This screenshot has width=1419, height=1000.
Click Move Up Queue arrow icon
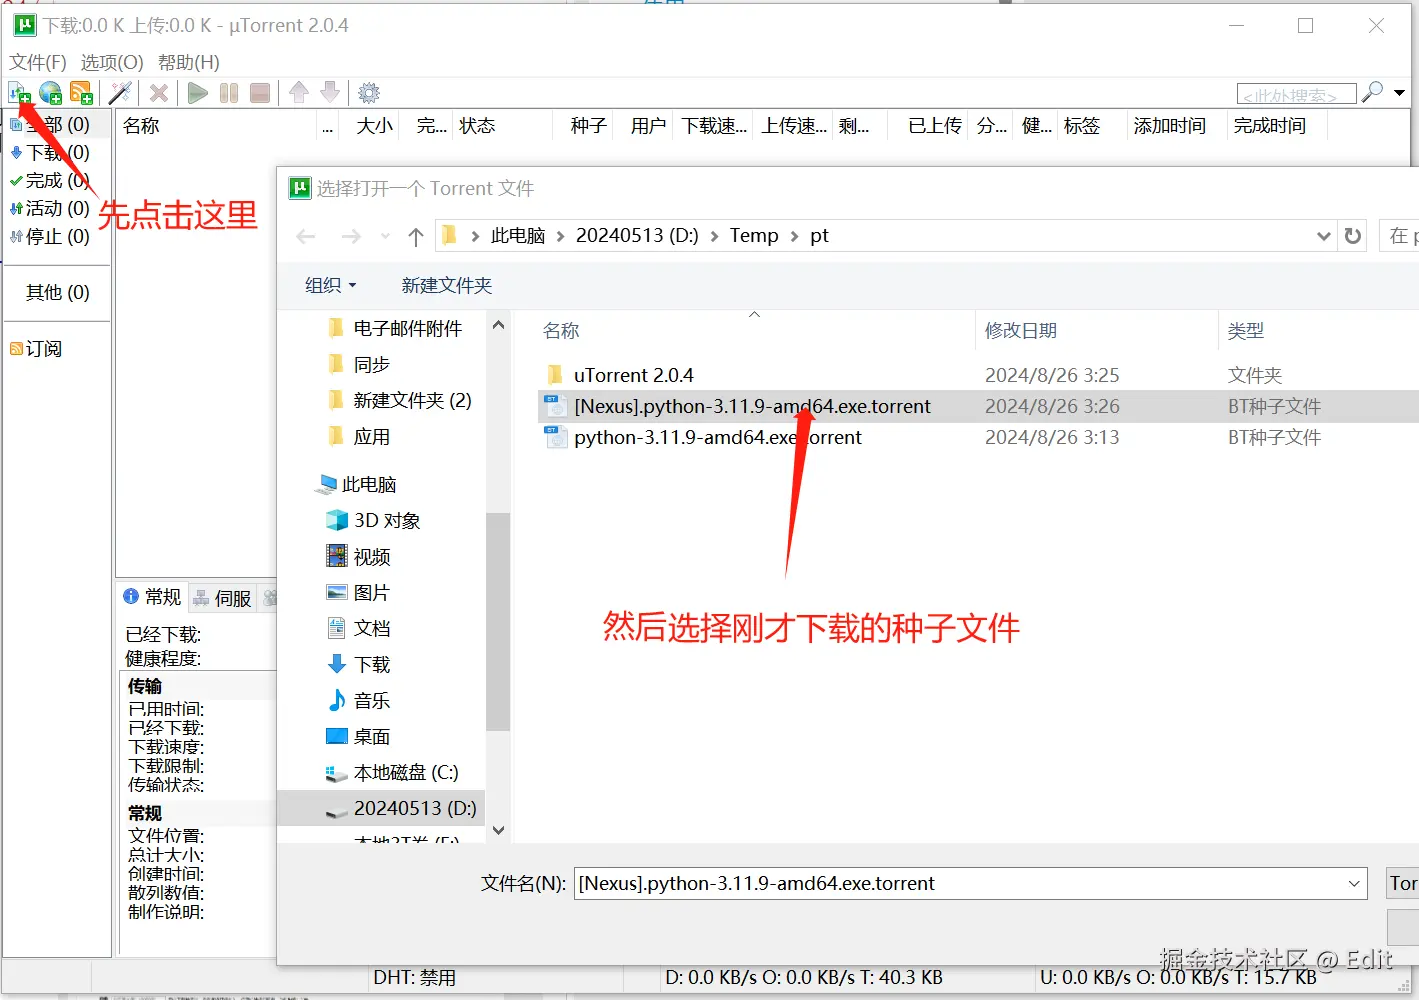pyautogui.click(x=299, y=93)
